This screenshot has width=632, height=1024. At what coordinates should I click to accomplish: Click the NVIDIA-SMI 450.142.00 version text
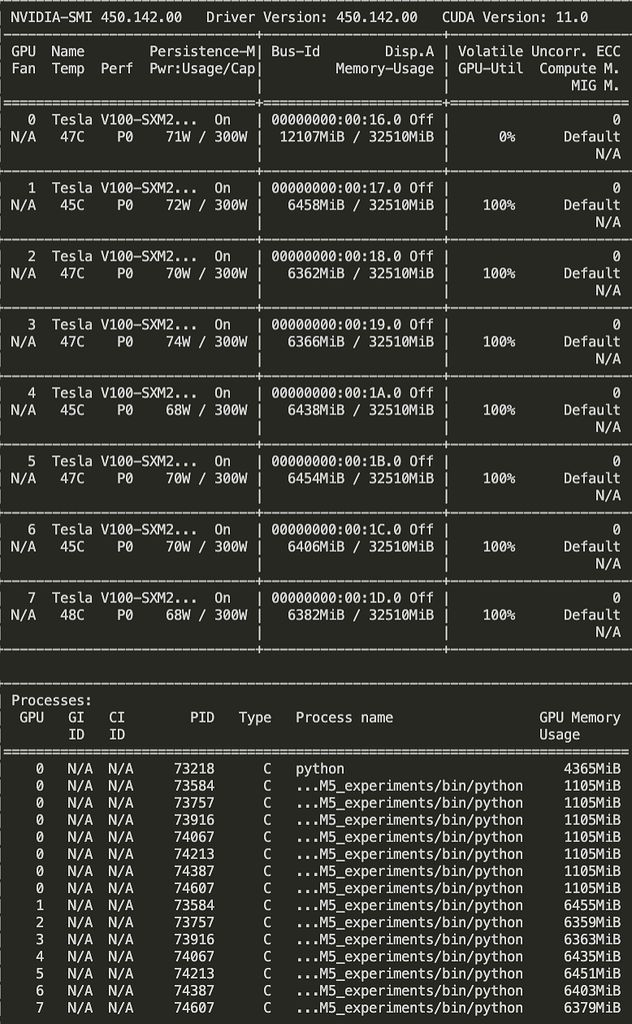pyautogui.click(x=96, y=17)
